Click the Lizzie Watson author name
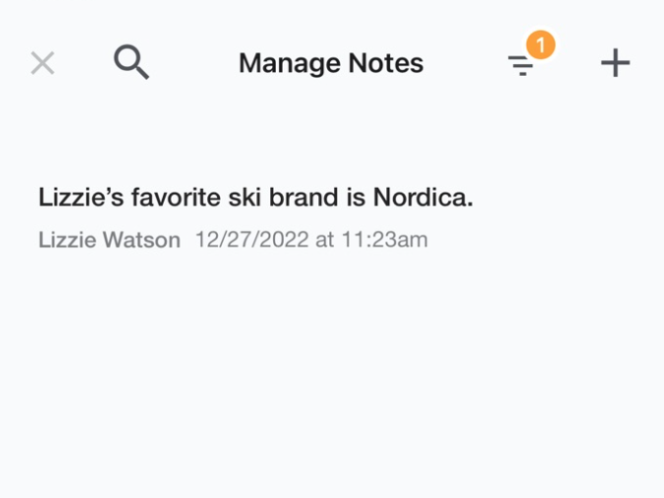Screen dimensions: 664x498 click(x=110, y=240)
